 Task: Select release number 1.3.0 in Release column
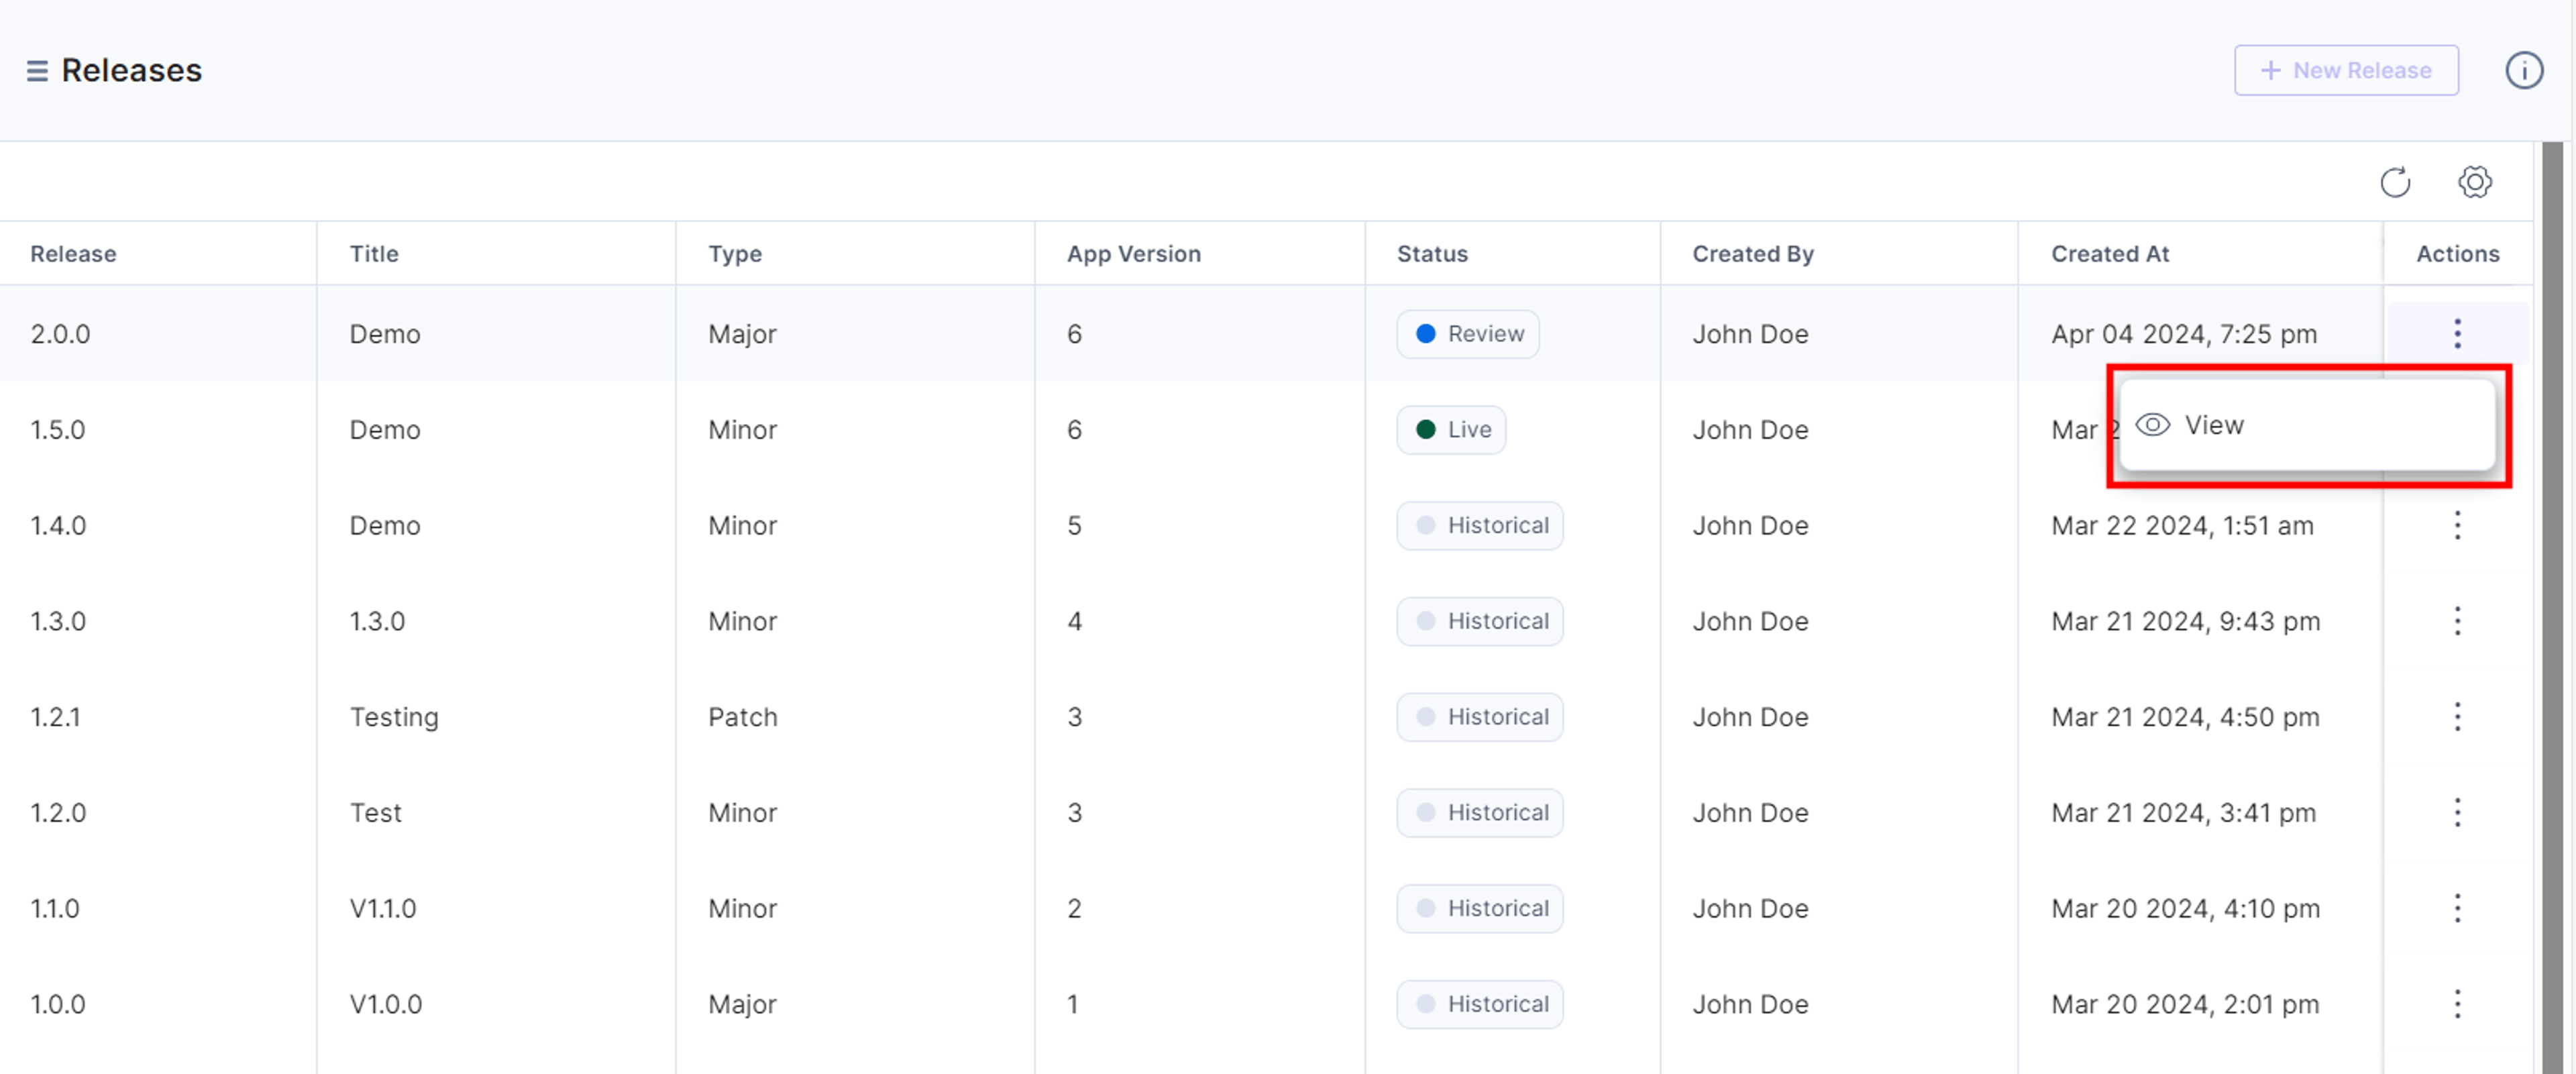pos(58,621)
